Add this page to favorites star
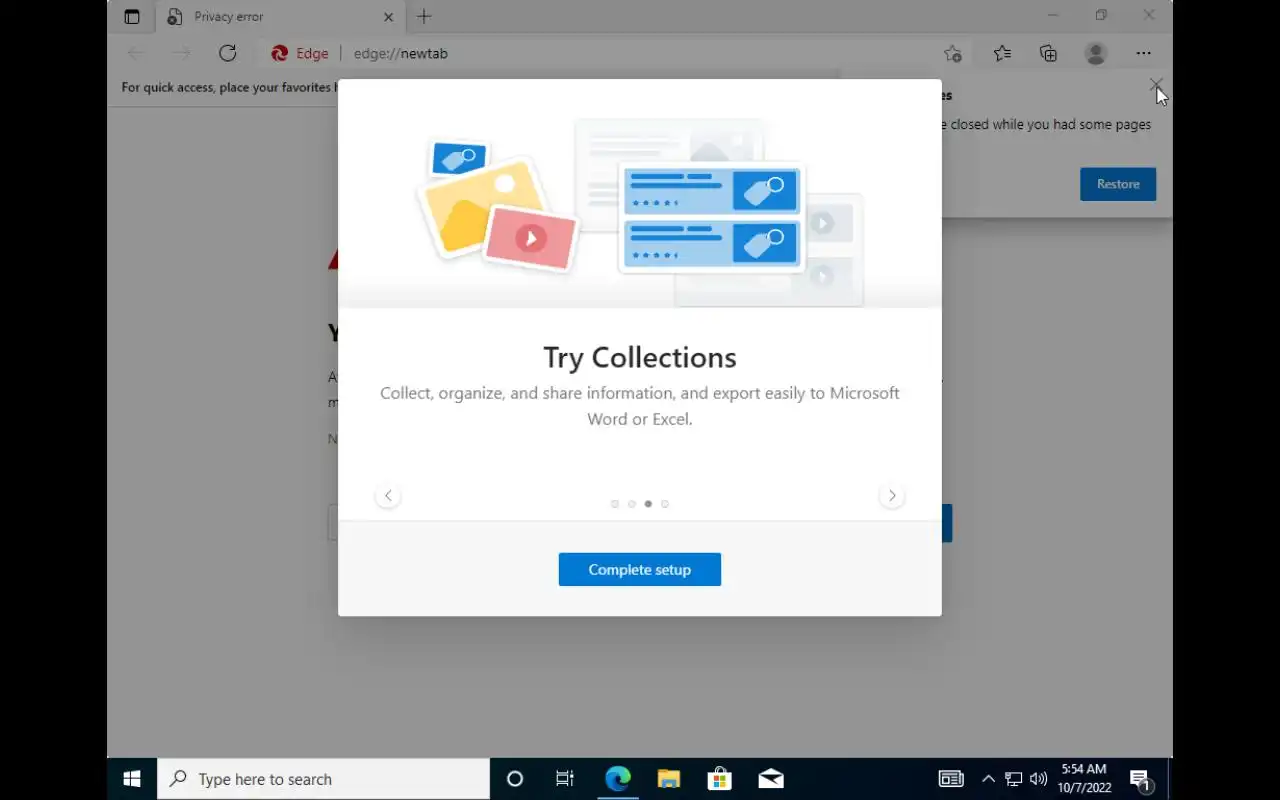Viewport: 1280px width, 800px height. [952, 53]
